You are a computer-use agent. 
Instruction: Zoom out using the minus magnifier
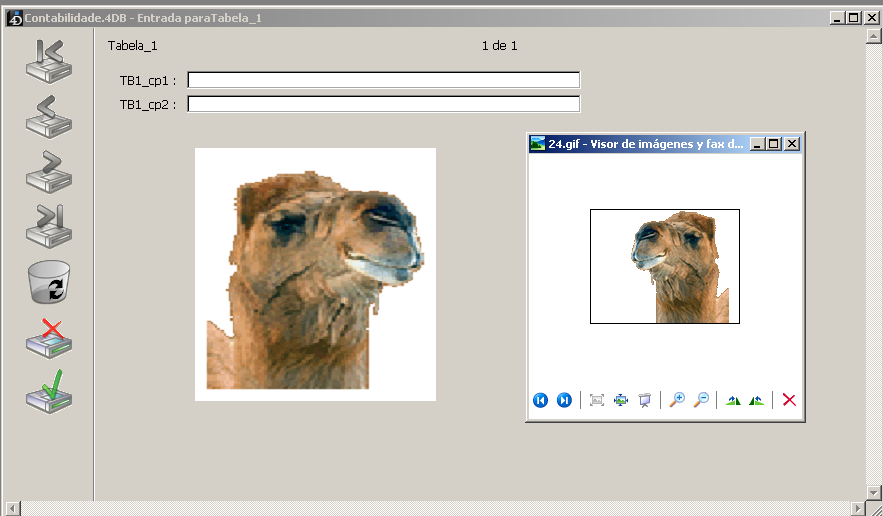coord(702,400)
